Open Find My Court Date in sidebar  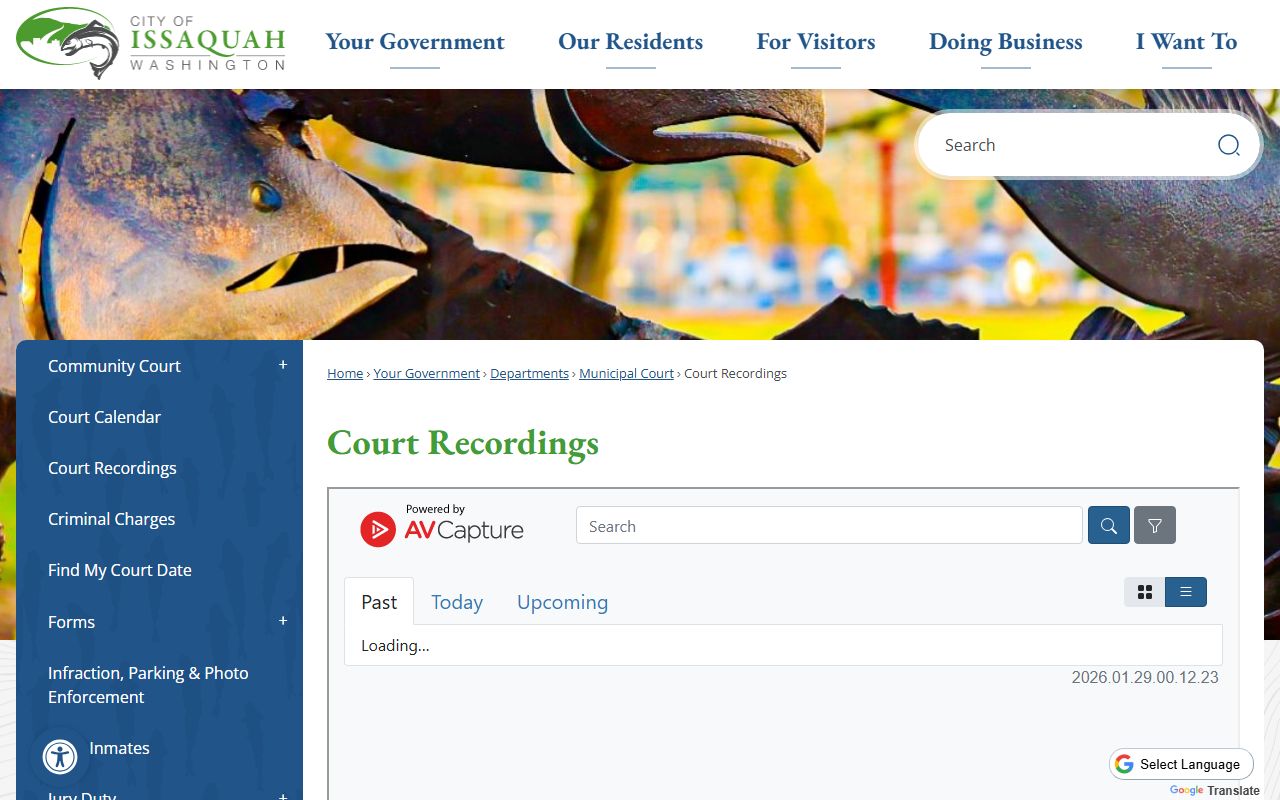(120, 570)
